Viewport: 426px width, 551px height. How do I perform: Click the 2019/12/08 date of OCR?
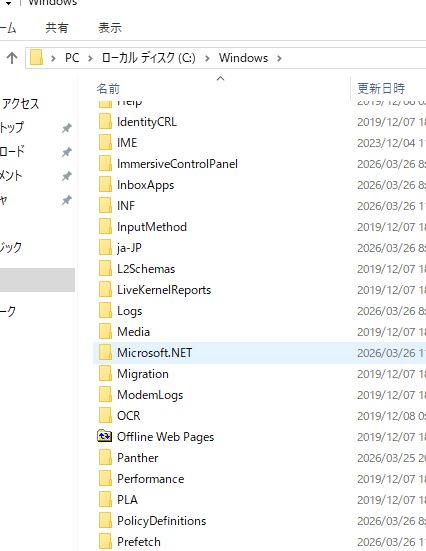point(392,416)
